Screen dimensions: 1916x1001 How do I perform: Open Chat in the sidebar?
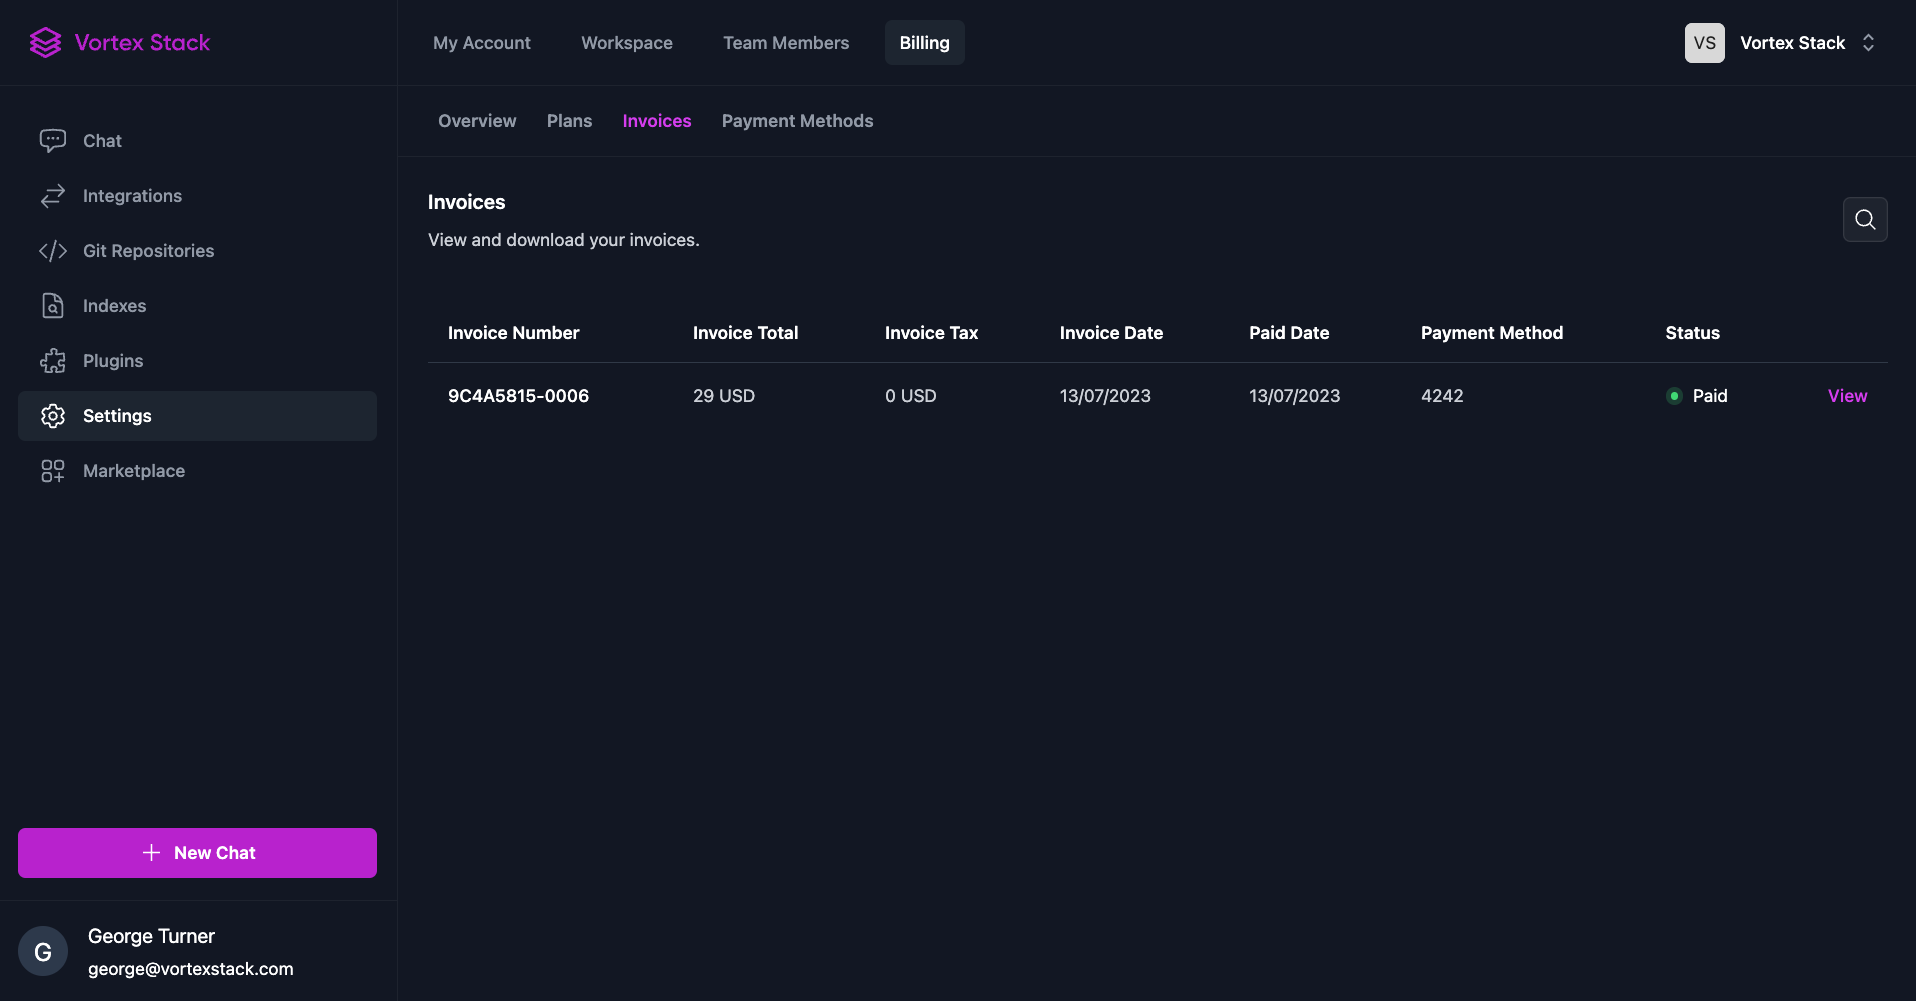point(197,141)
